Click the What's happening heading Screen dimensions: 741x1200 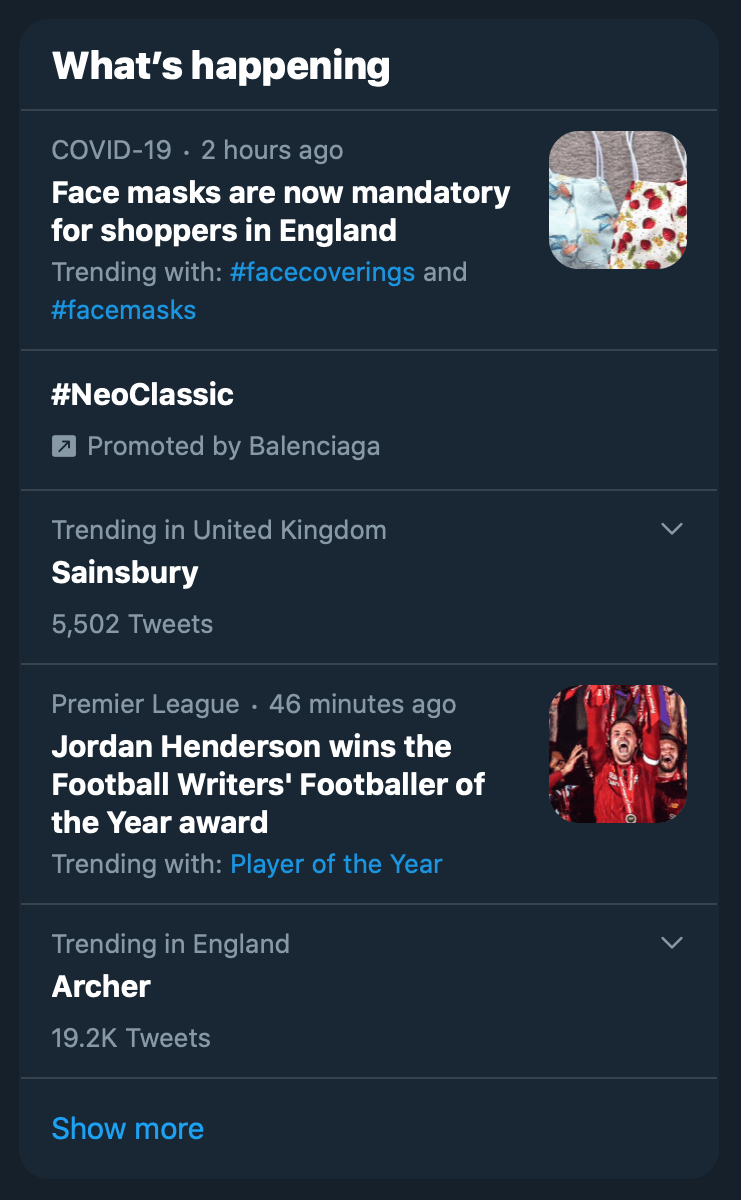click(221, 66)
